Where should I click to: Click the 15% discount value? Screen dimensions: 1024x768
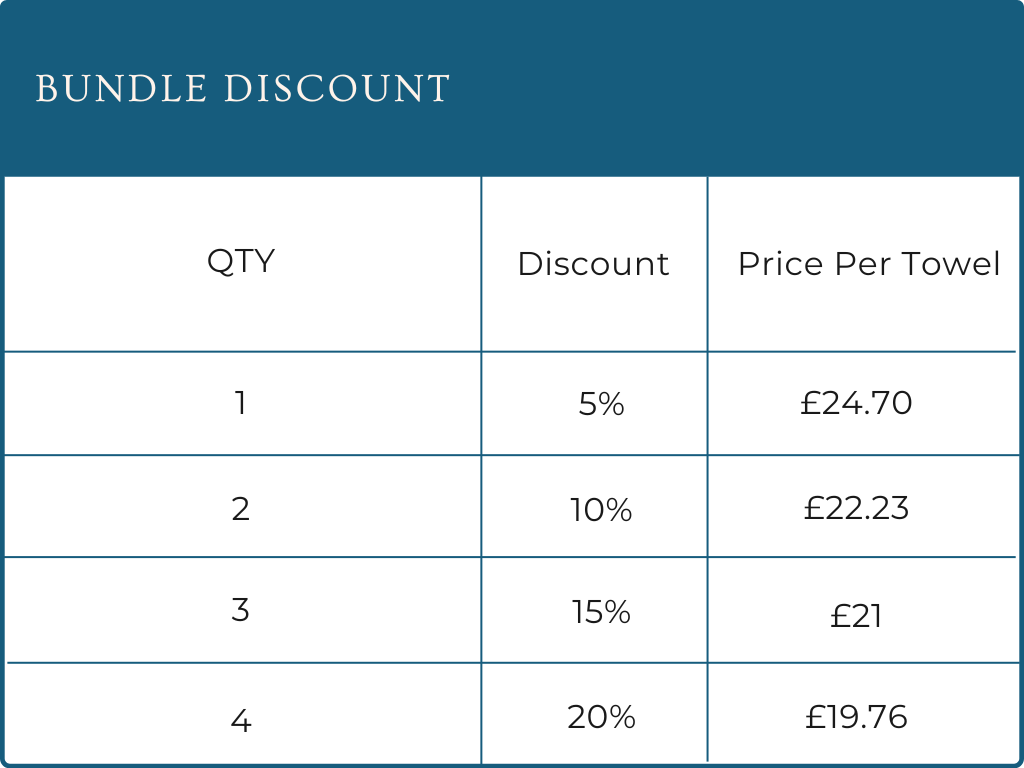(x=601, y=612)
